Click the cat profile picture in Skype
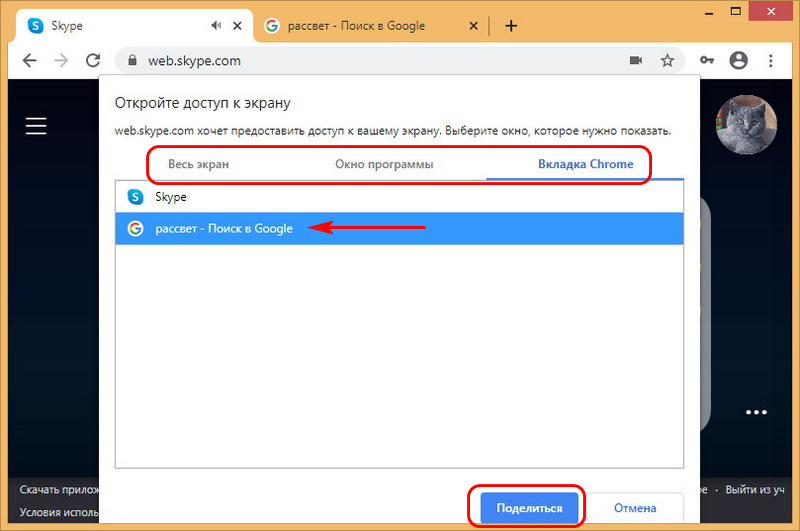 (x=746, y=124)
